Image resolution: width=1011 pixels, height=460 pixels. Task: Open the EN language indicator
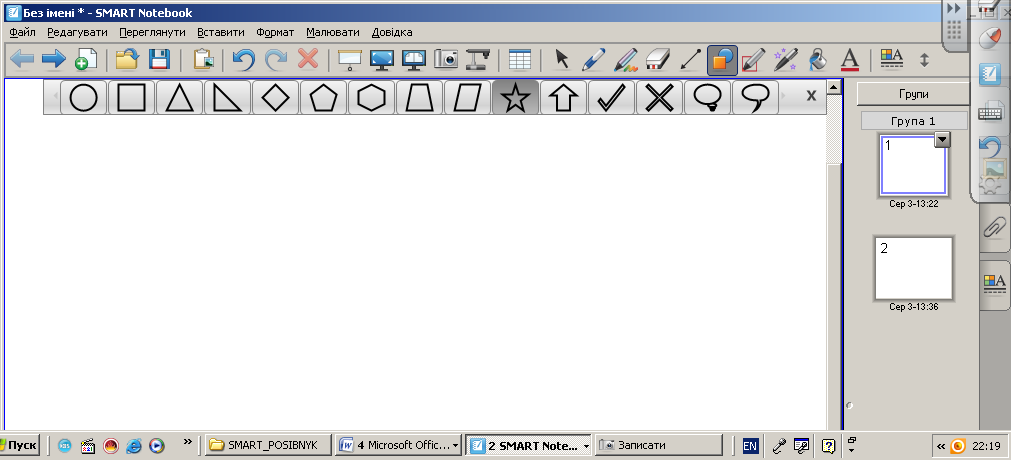click(x=750, y=446)
